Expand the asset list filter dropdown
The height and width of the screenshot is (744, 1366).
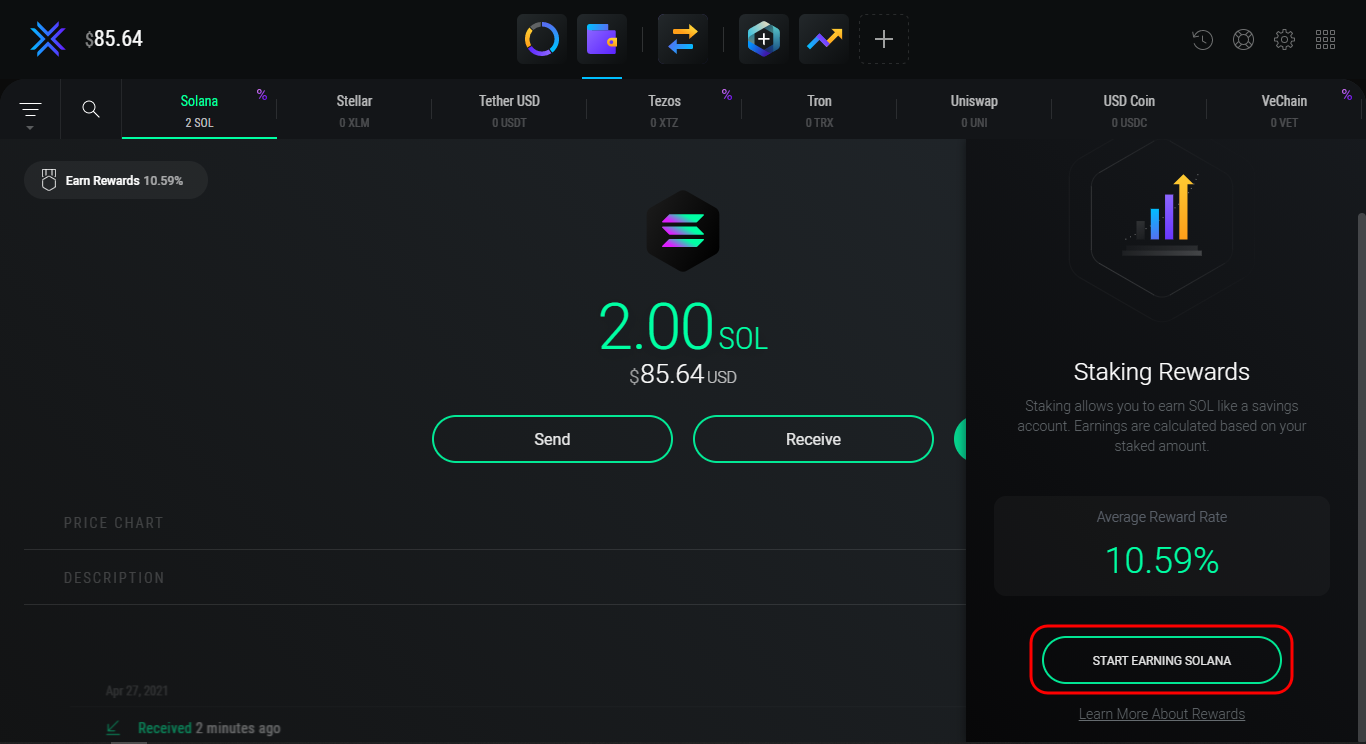point(30,111)
